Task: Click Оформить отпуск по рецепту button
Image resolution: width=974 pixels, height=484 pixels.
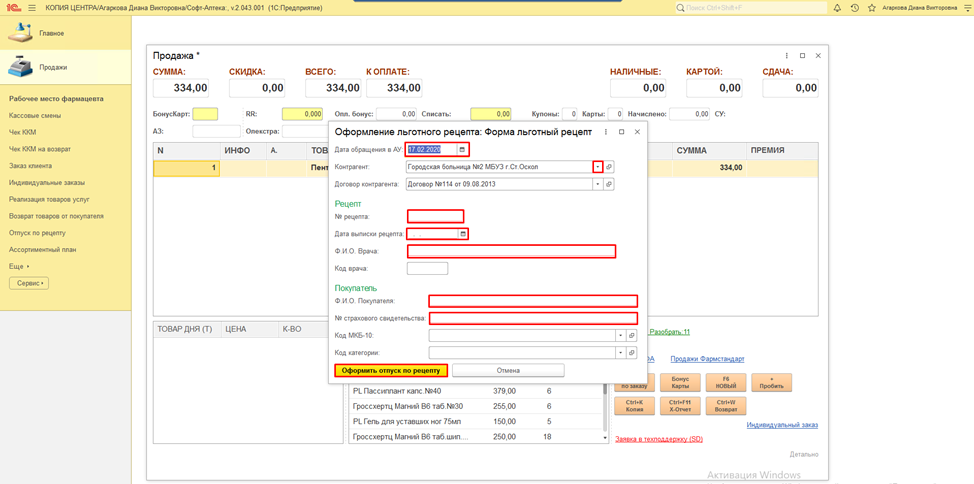Action: coord(391,371)
